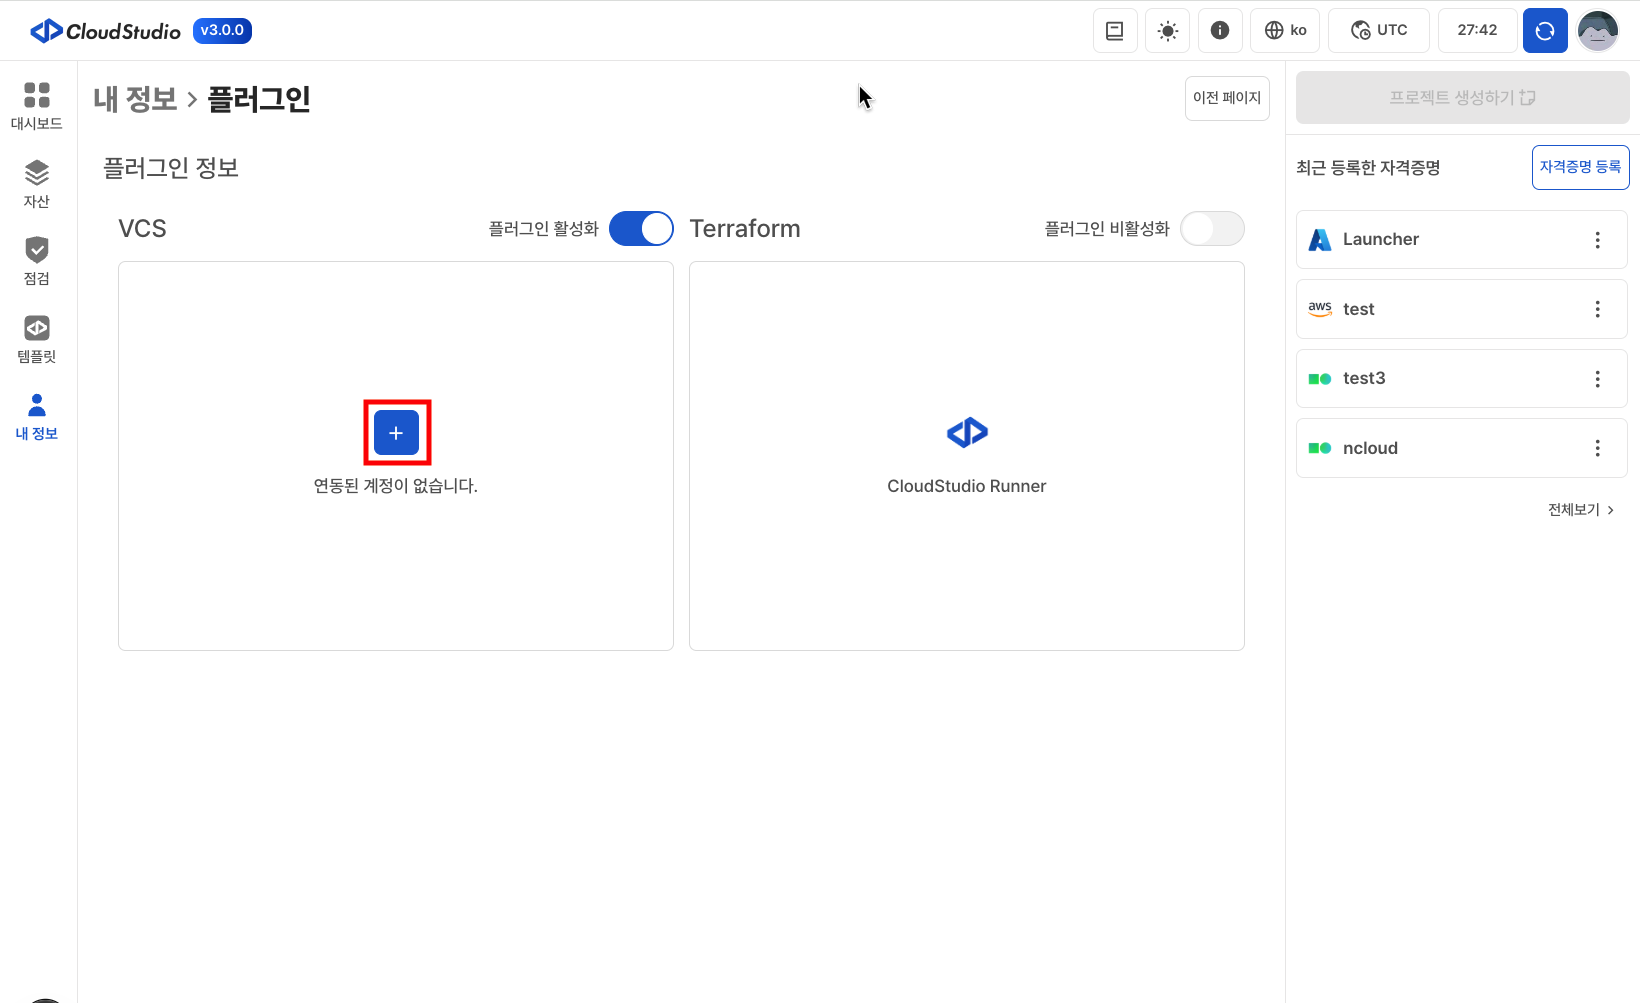Open the UTC timezone selector

click(x=1378, y=31)
